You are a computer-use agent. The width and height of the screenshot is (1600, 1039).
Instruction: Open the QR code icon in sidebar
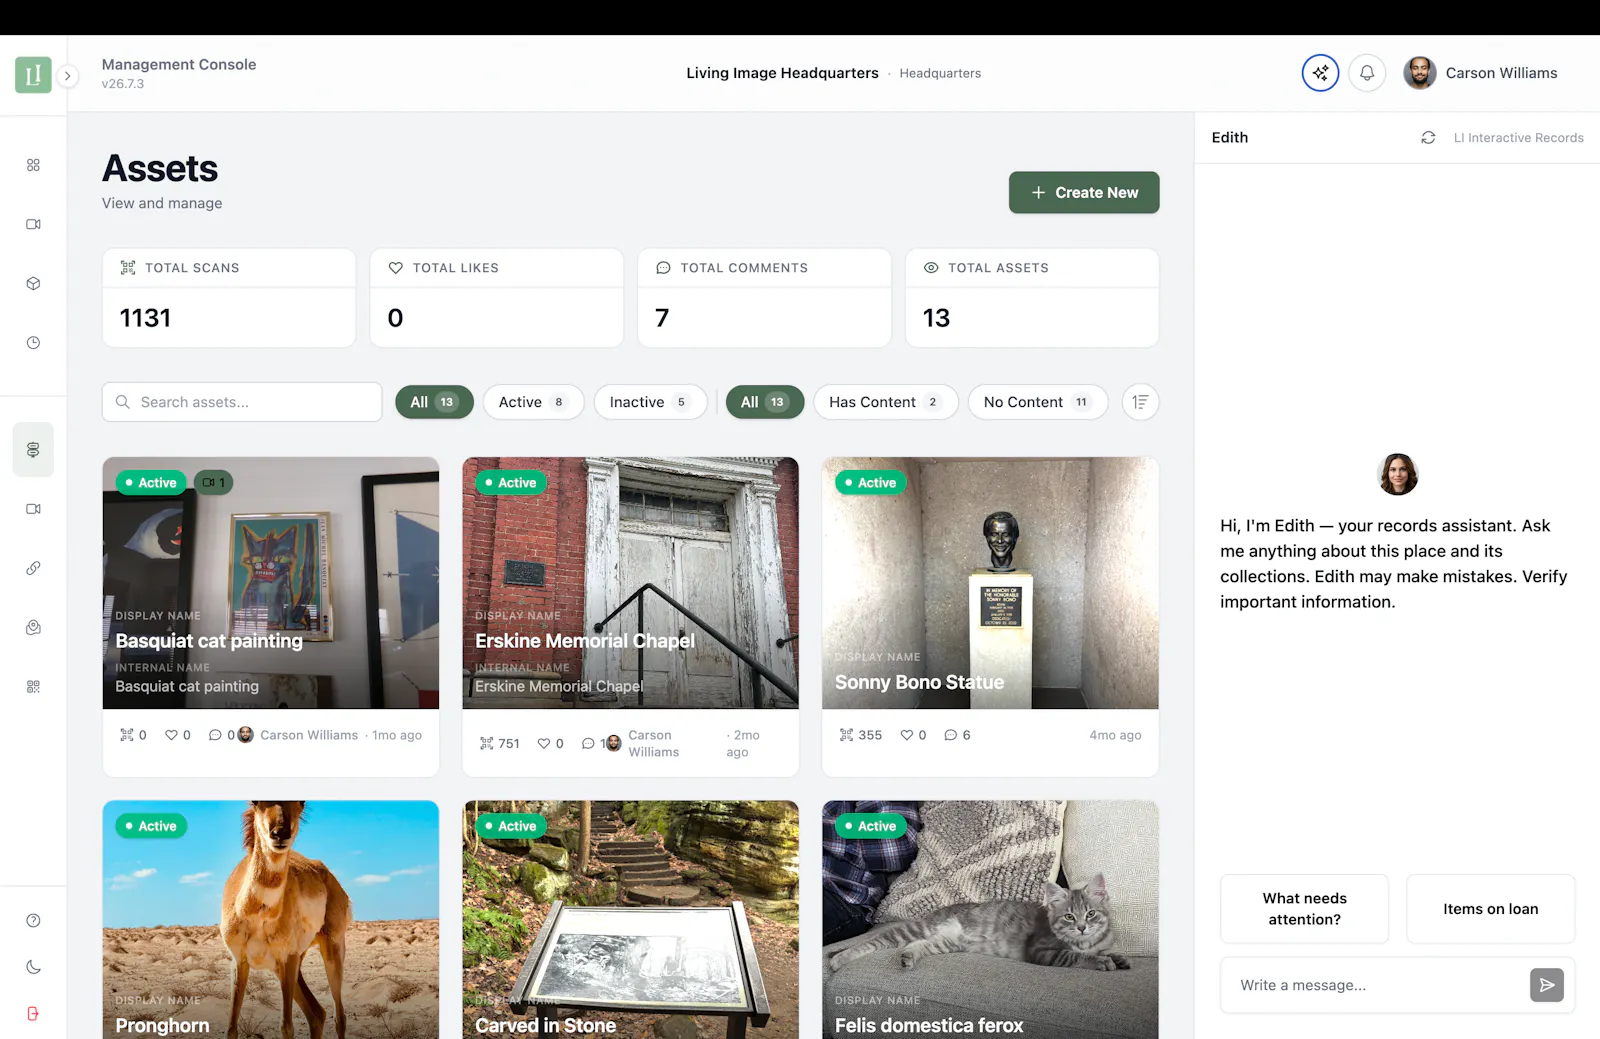33,687
